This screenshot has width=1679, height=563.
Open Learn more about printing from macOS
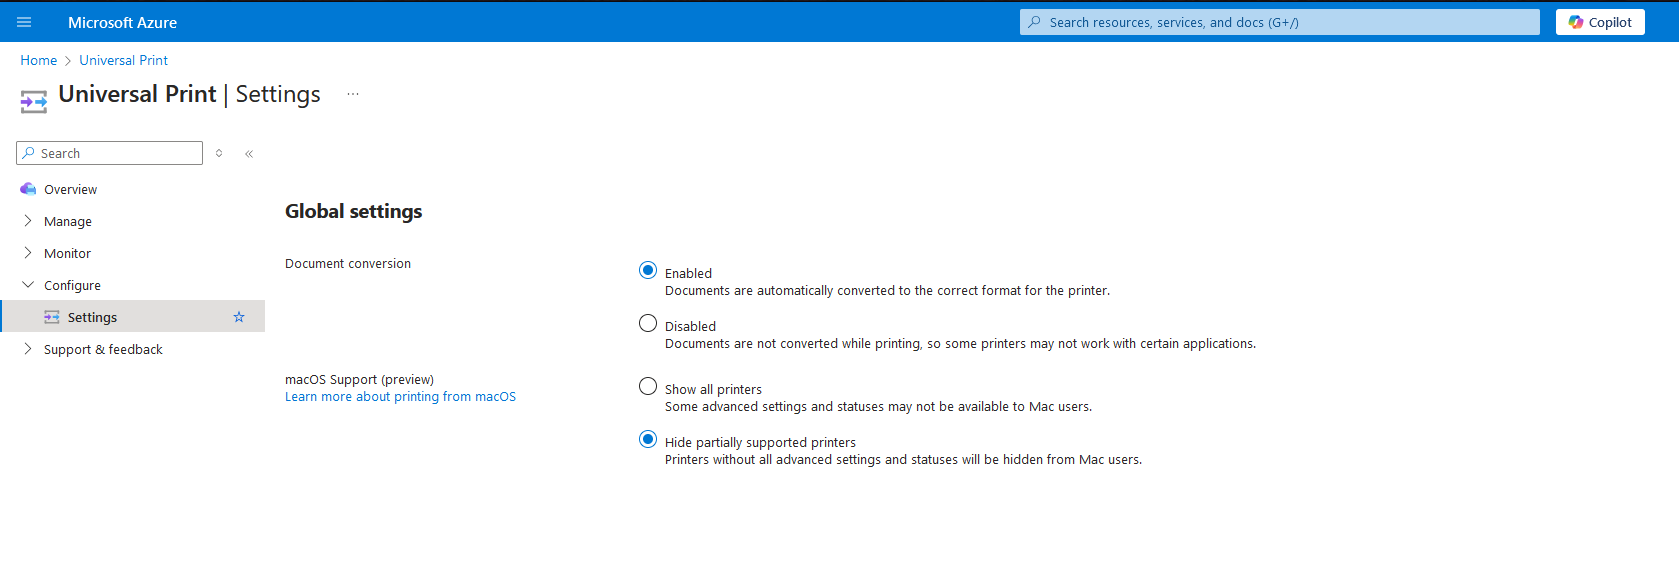coord(400,397)
